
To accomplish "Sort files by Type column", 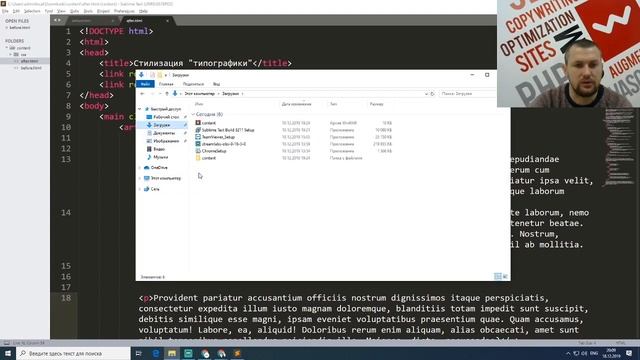I will pyautogui.click(x=333, y=104).
